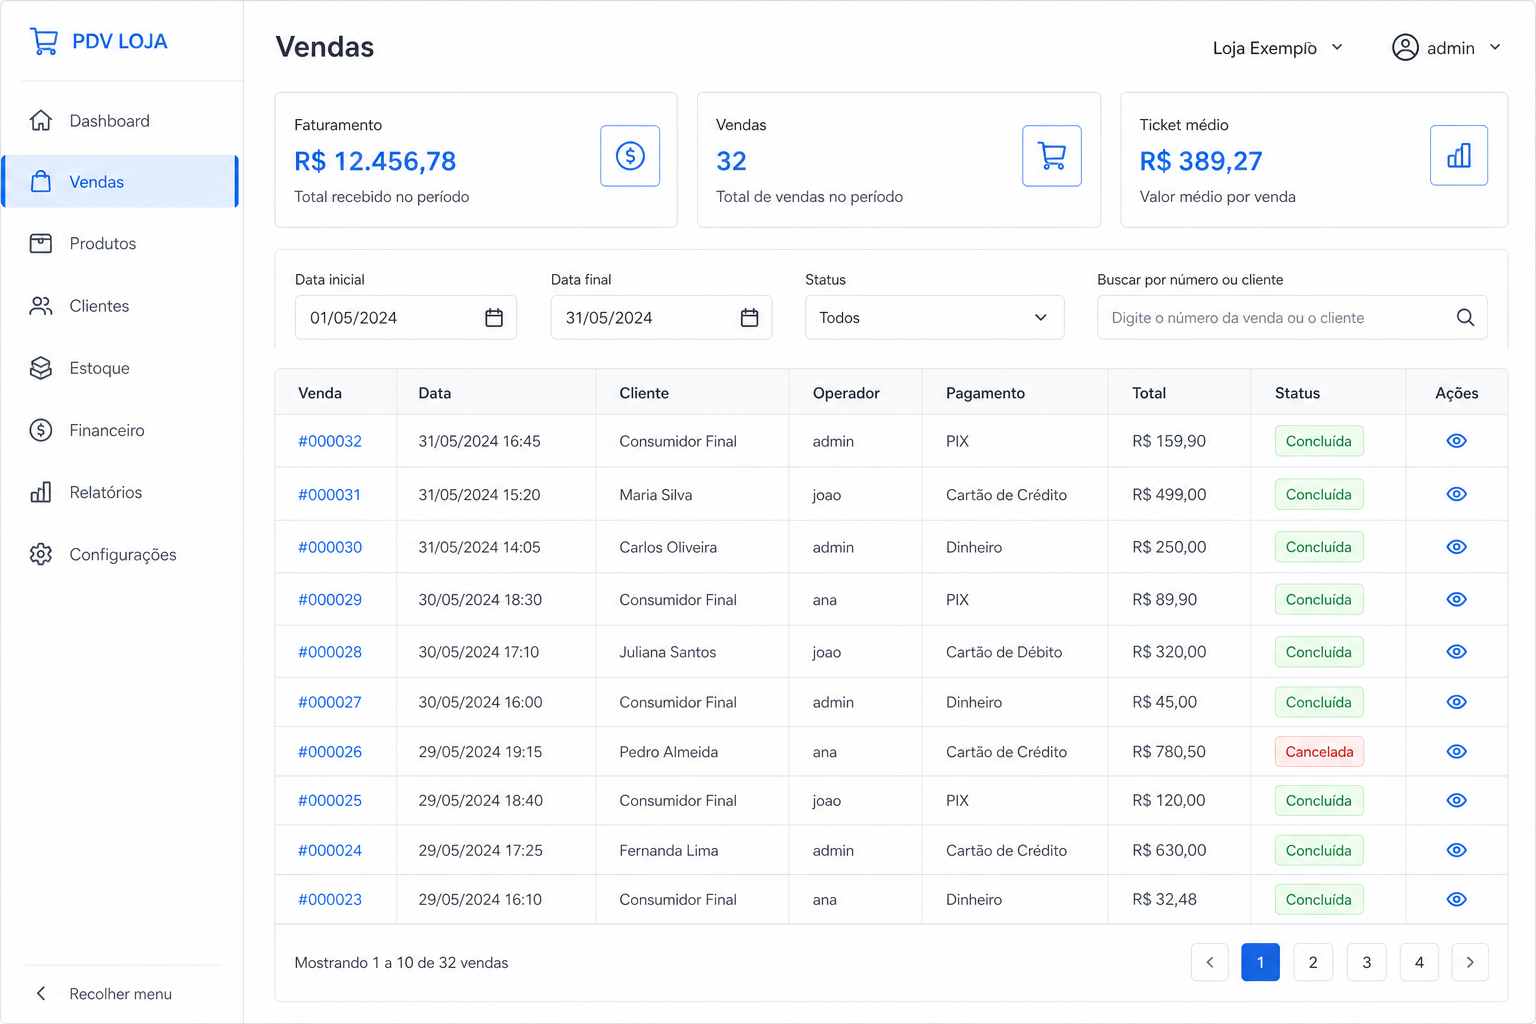Expand the Loja Exemplo store selector chevron
Screen dimensions: 1536x1024
1337,48
